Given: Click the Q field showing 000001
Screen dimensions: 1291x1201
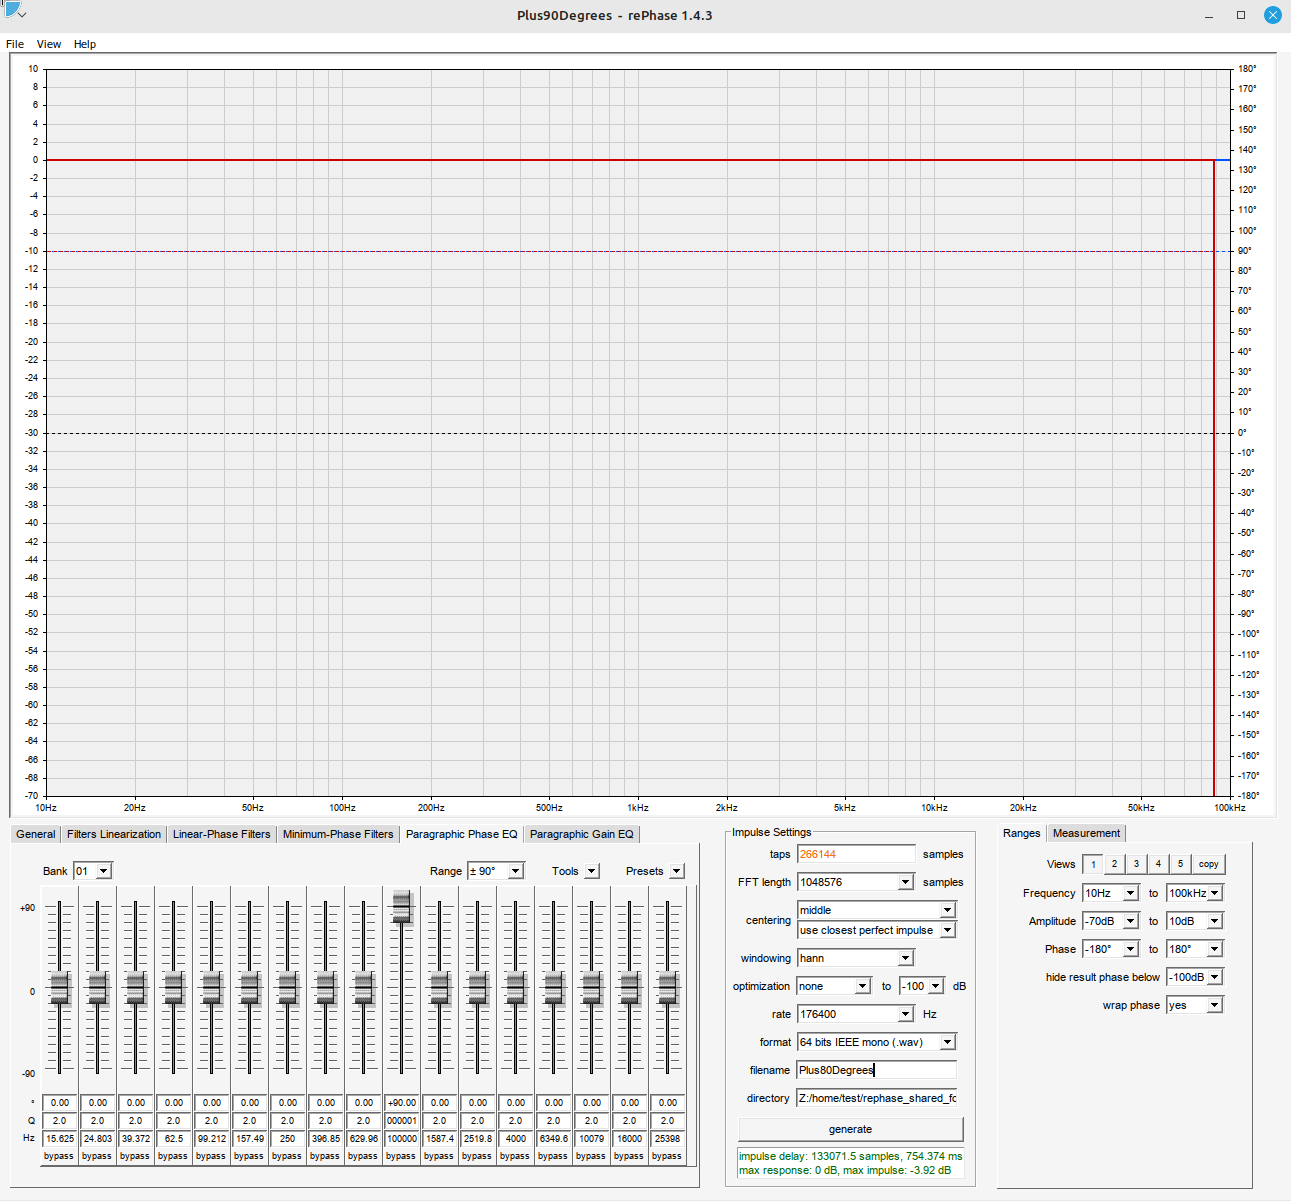Looking at the screenshot, I should [401, 1121].
